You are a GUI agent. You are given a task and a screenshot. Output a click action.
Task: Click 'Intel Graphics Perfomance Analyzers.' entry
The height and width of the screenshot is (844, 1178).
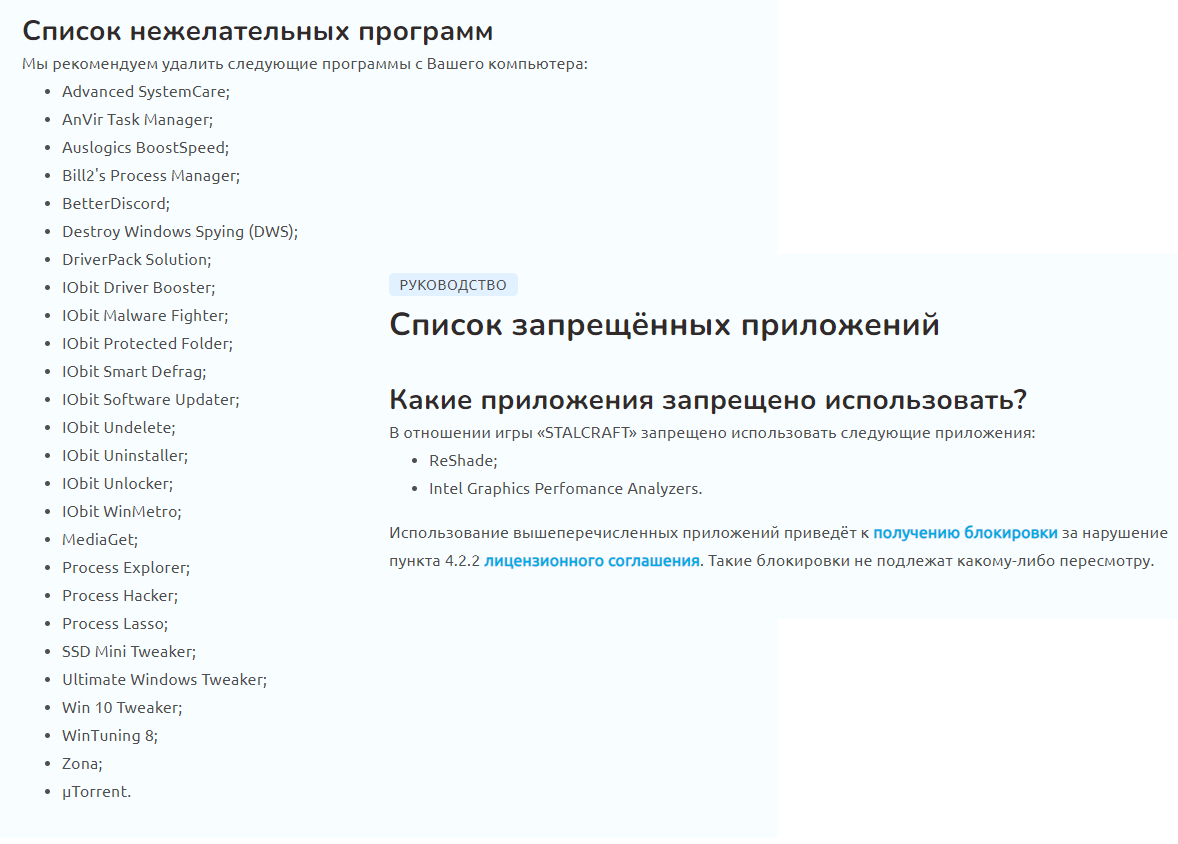coord(565,489)
